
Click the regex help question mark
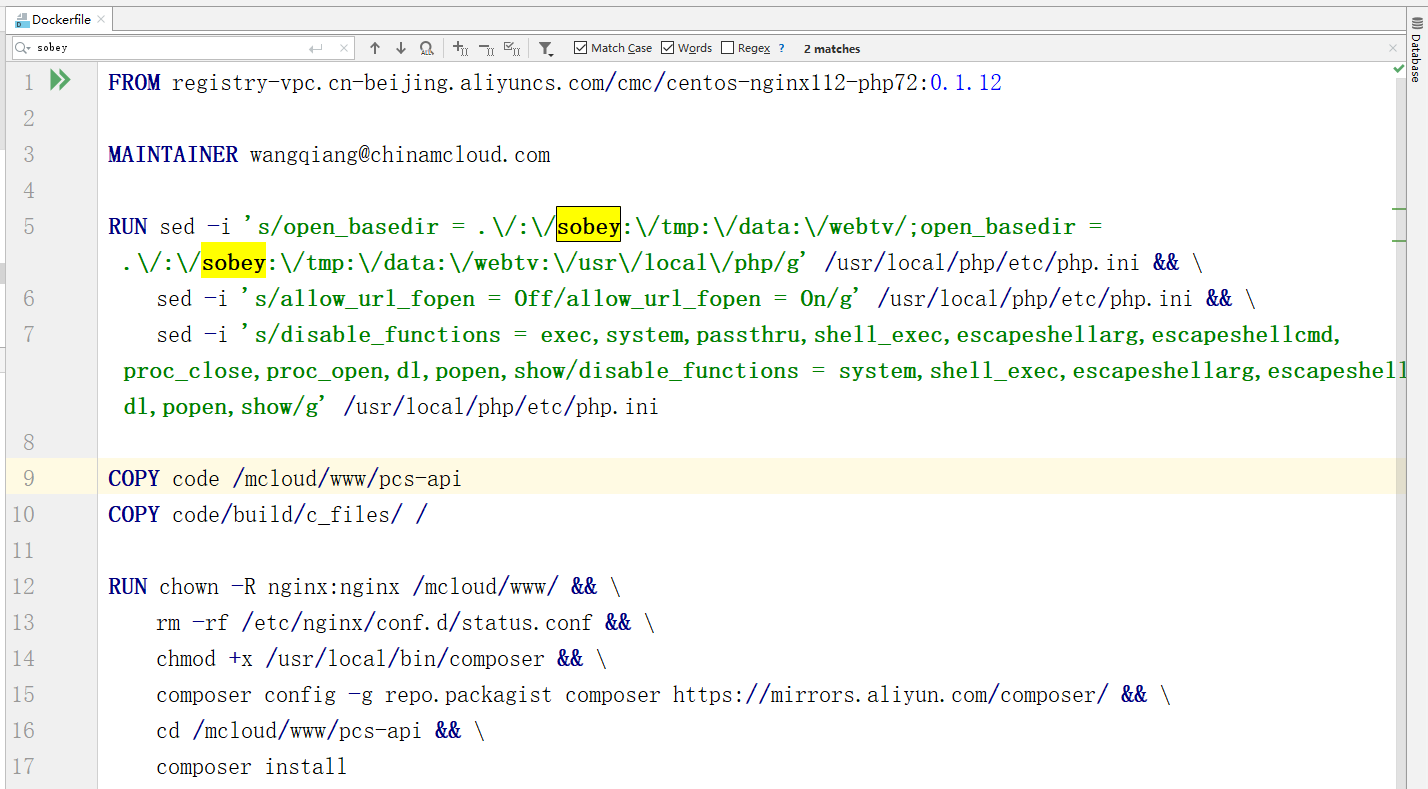click(x=781, y=48)
